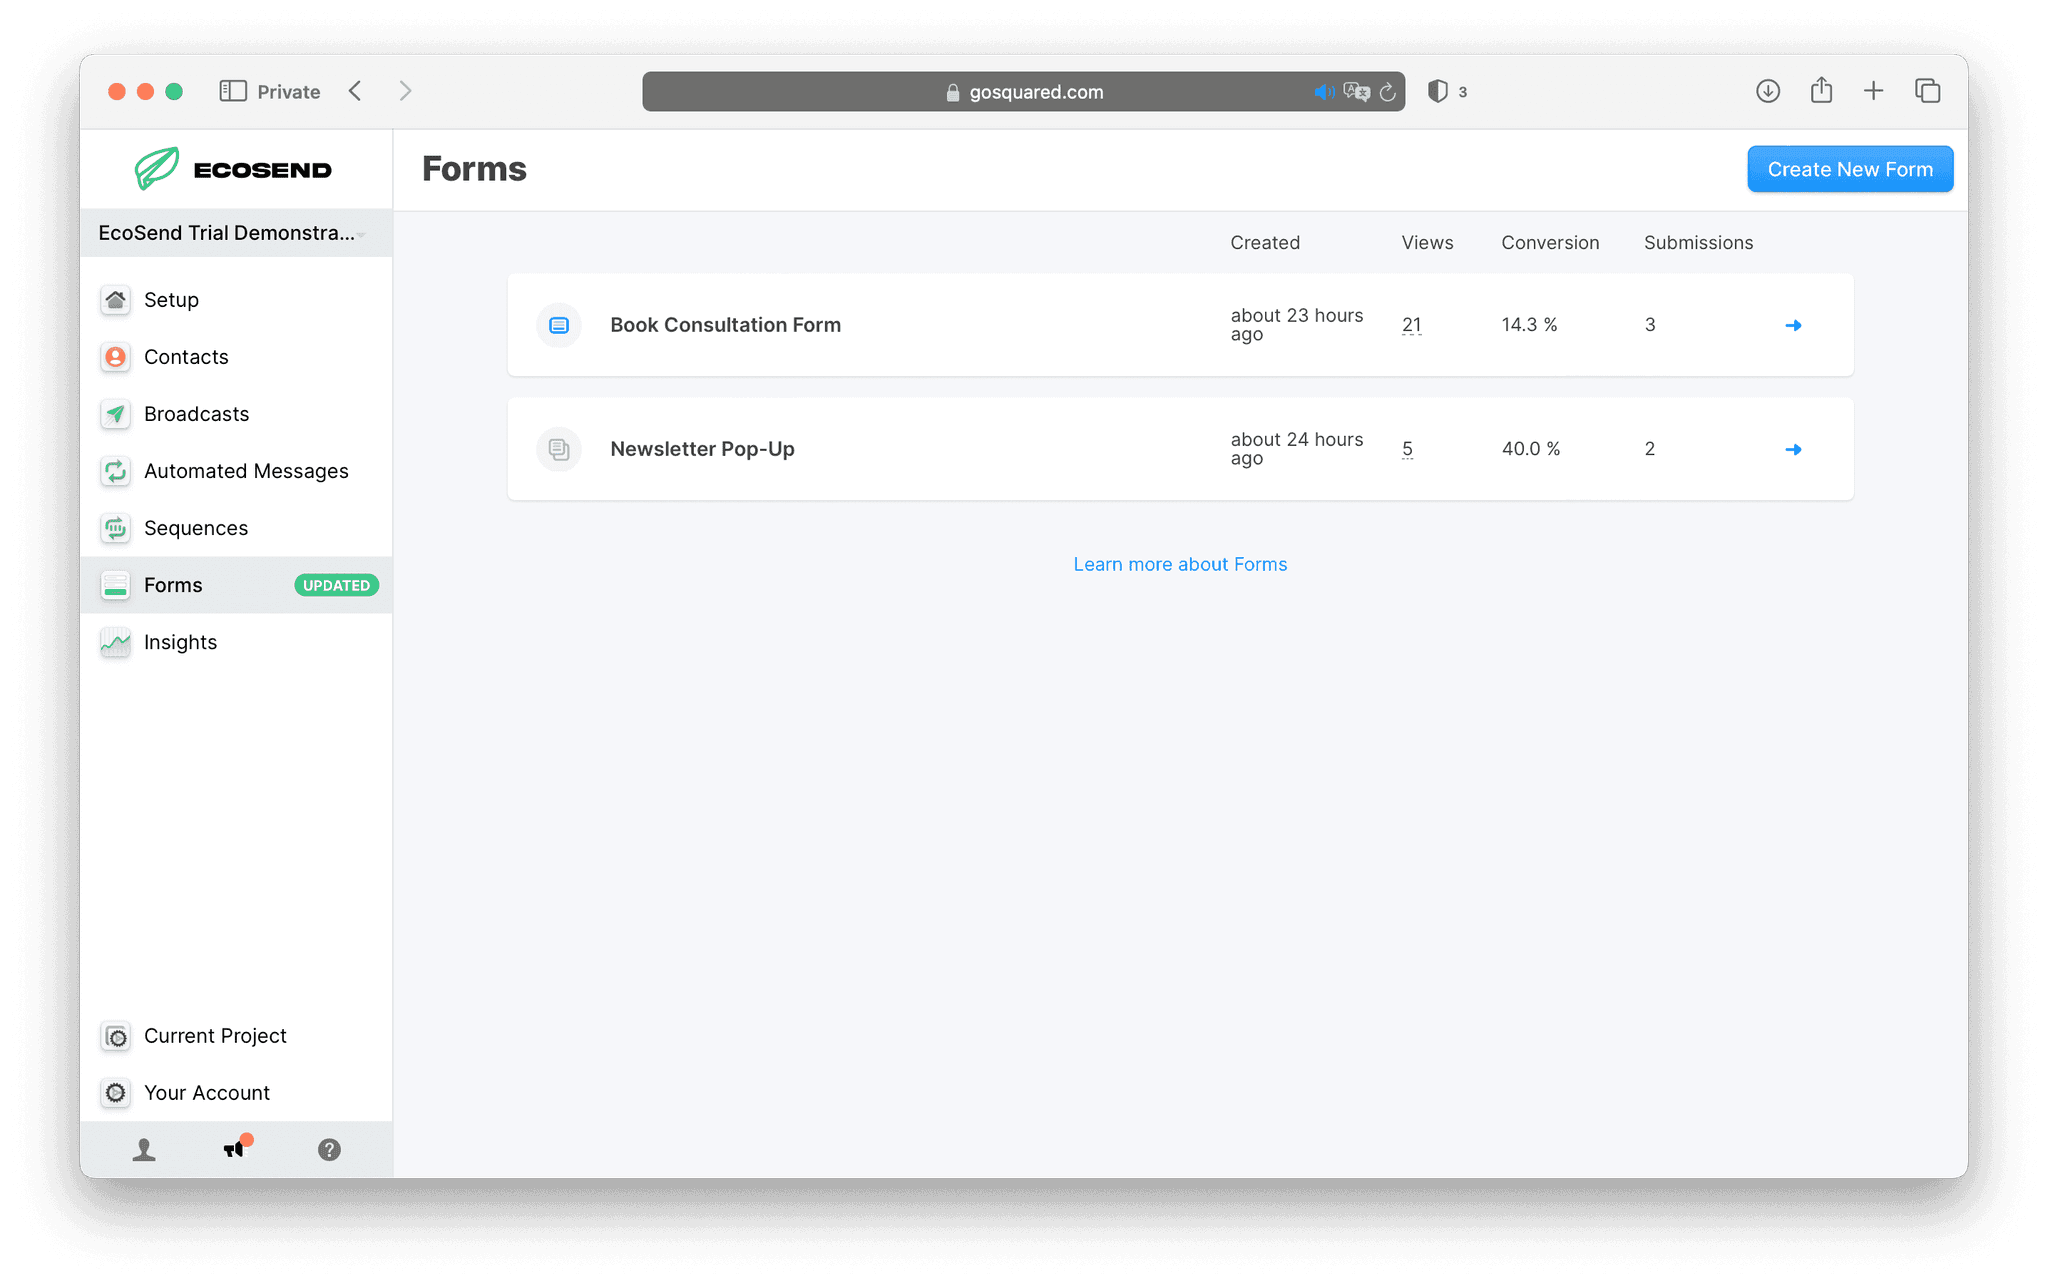Click the Automated Messages loop icon
Screen dimensions: 2048x1284
(x=116, y=471)
